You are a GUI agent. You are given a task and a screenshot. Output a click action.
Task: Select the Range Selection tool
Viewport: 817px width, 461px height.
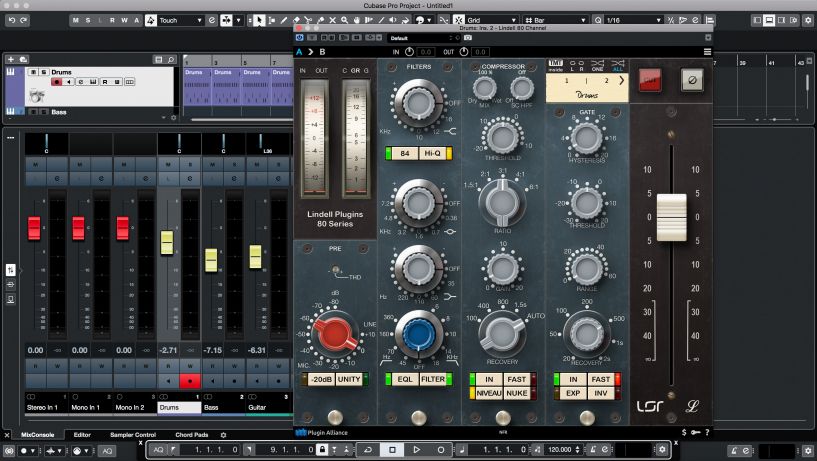pyautogui.click(x=271, y=20)
